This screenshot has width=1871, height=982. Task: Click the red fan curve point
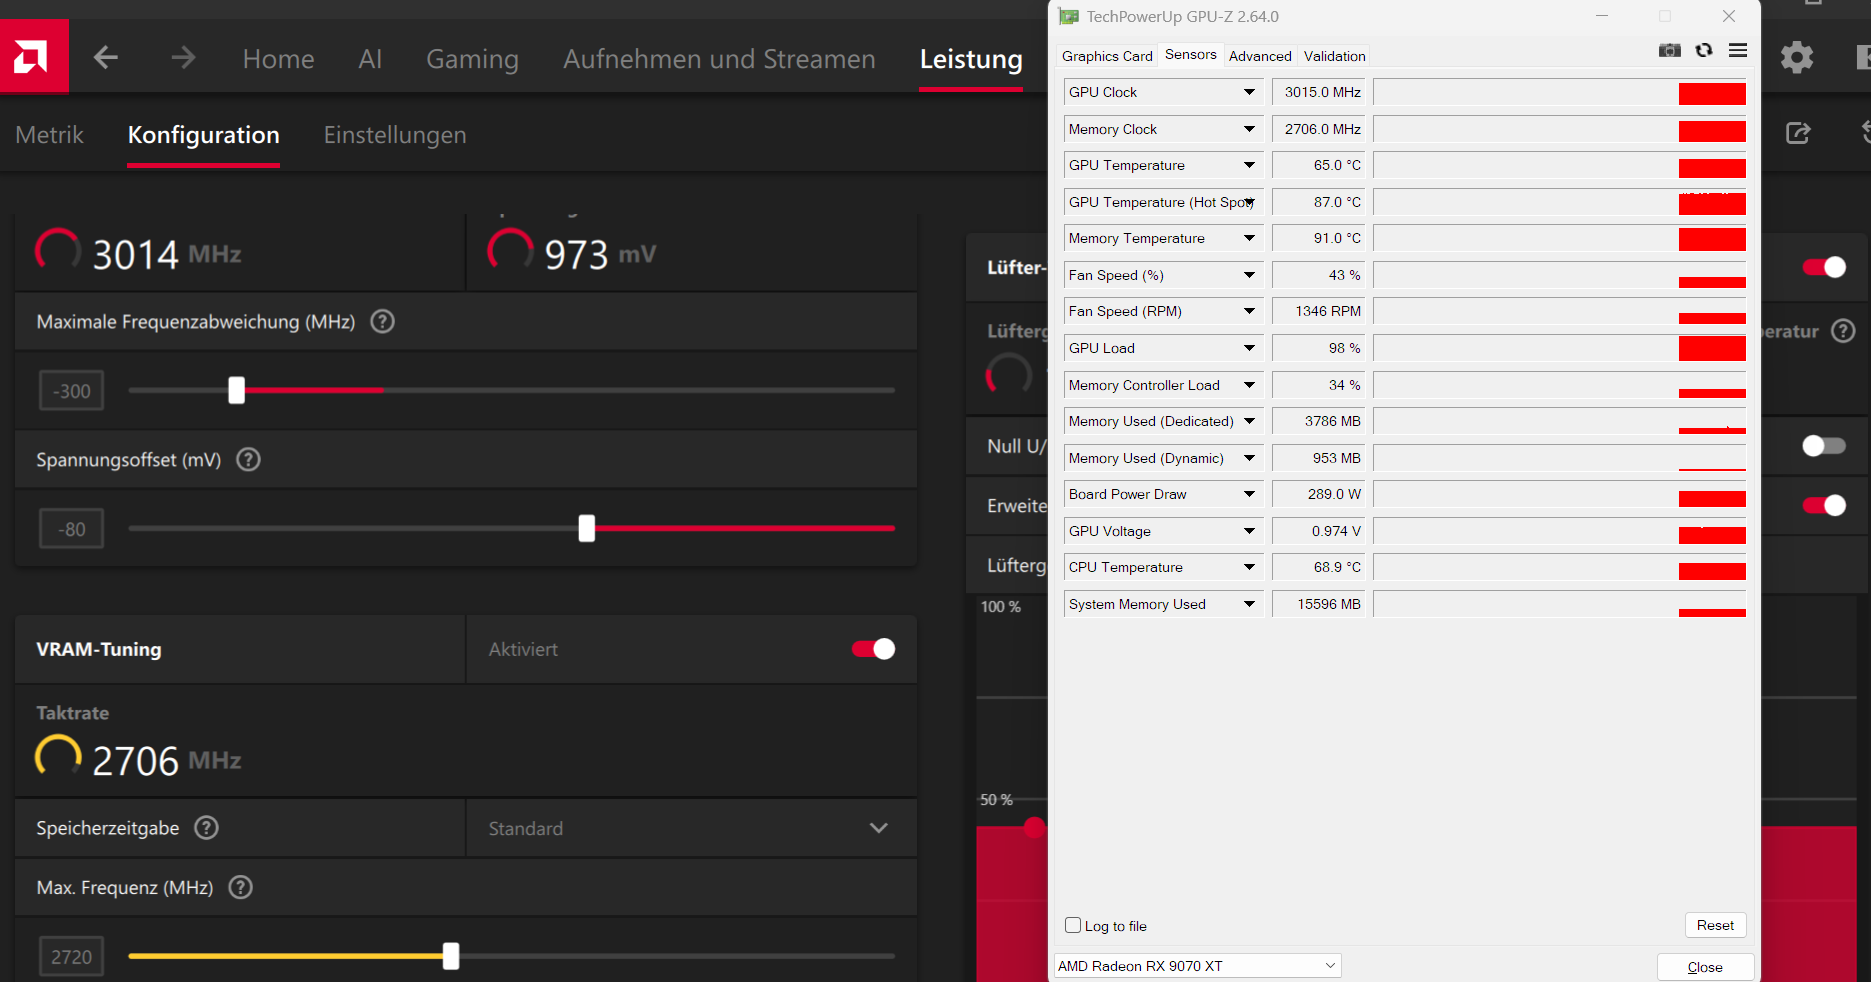click(x=1034, y=827)
